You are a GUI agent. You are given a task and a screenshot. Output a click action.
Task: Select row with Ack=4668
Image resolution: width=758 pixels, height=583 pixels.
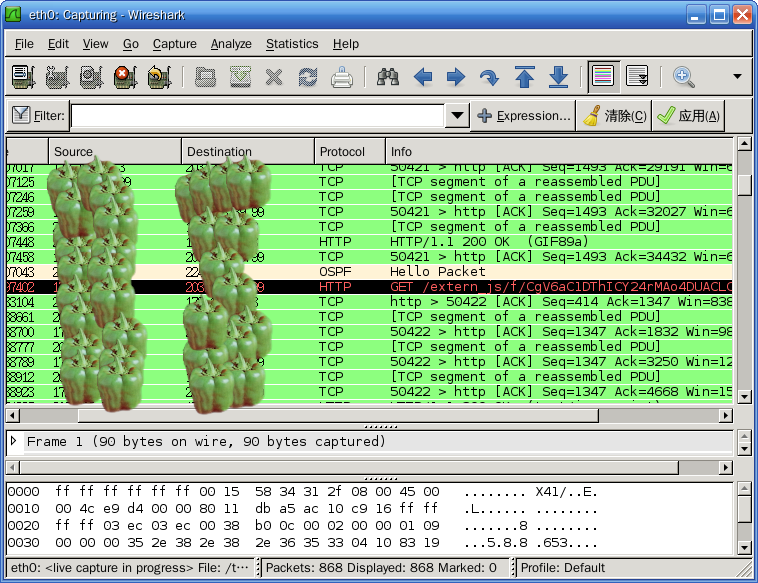pos(369,392)
